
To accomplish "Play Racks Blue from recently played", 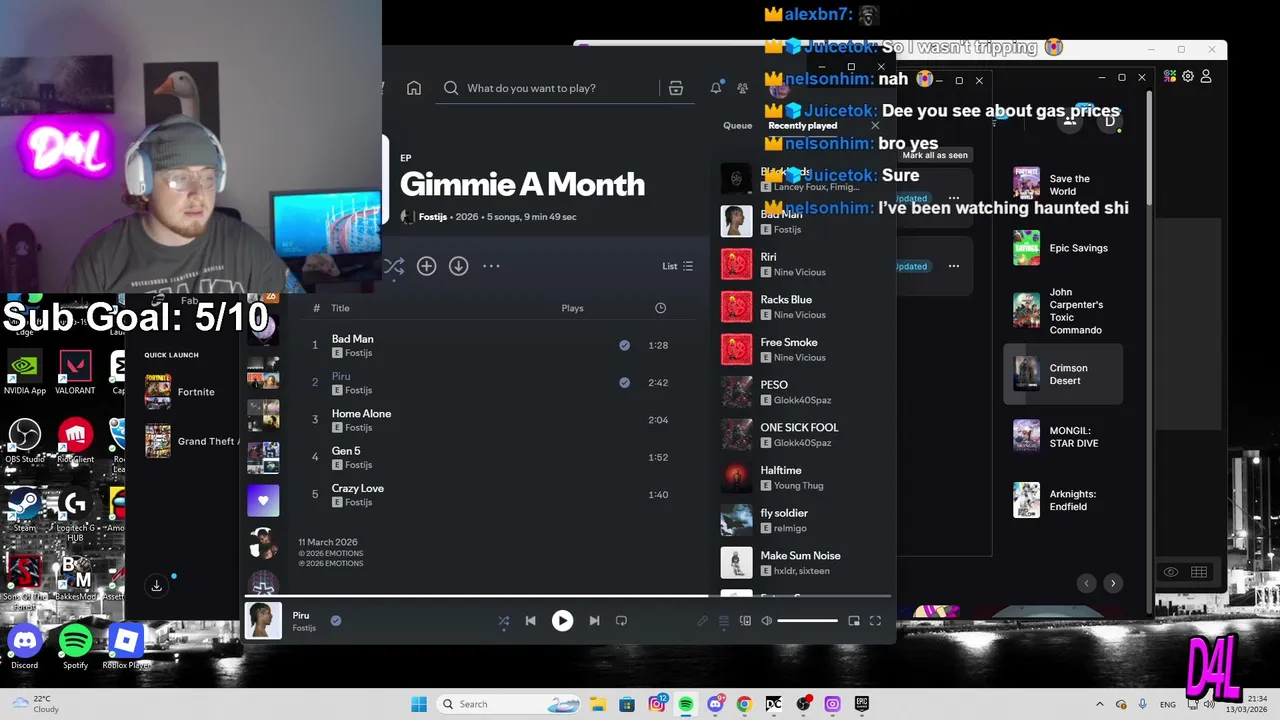I will tap(802, 307).
